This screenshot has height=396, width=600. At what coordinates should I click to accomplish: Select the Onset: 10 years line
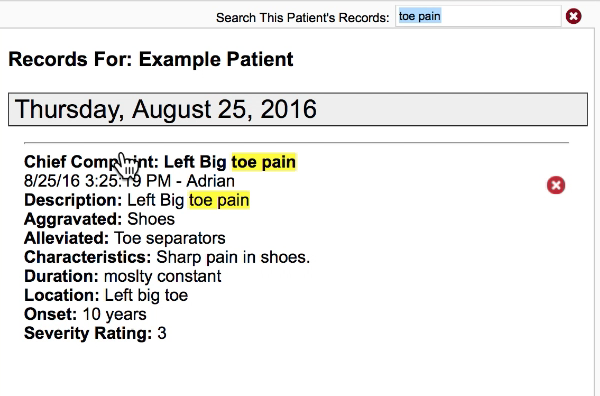click(x=85, y=314)
